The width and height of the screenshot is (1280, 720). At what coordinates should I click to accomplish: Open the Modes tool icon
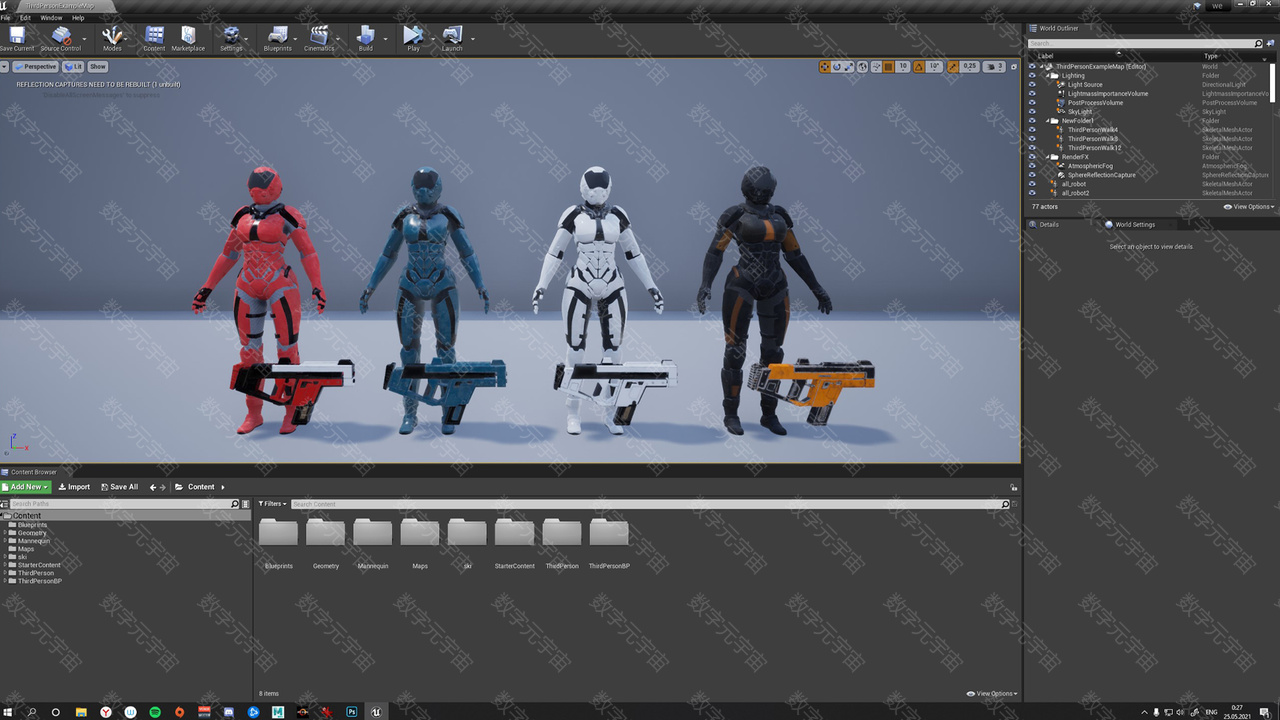[112, 38]
